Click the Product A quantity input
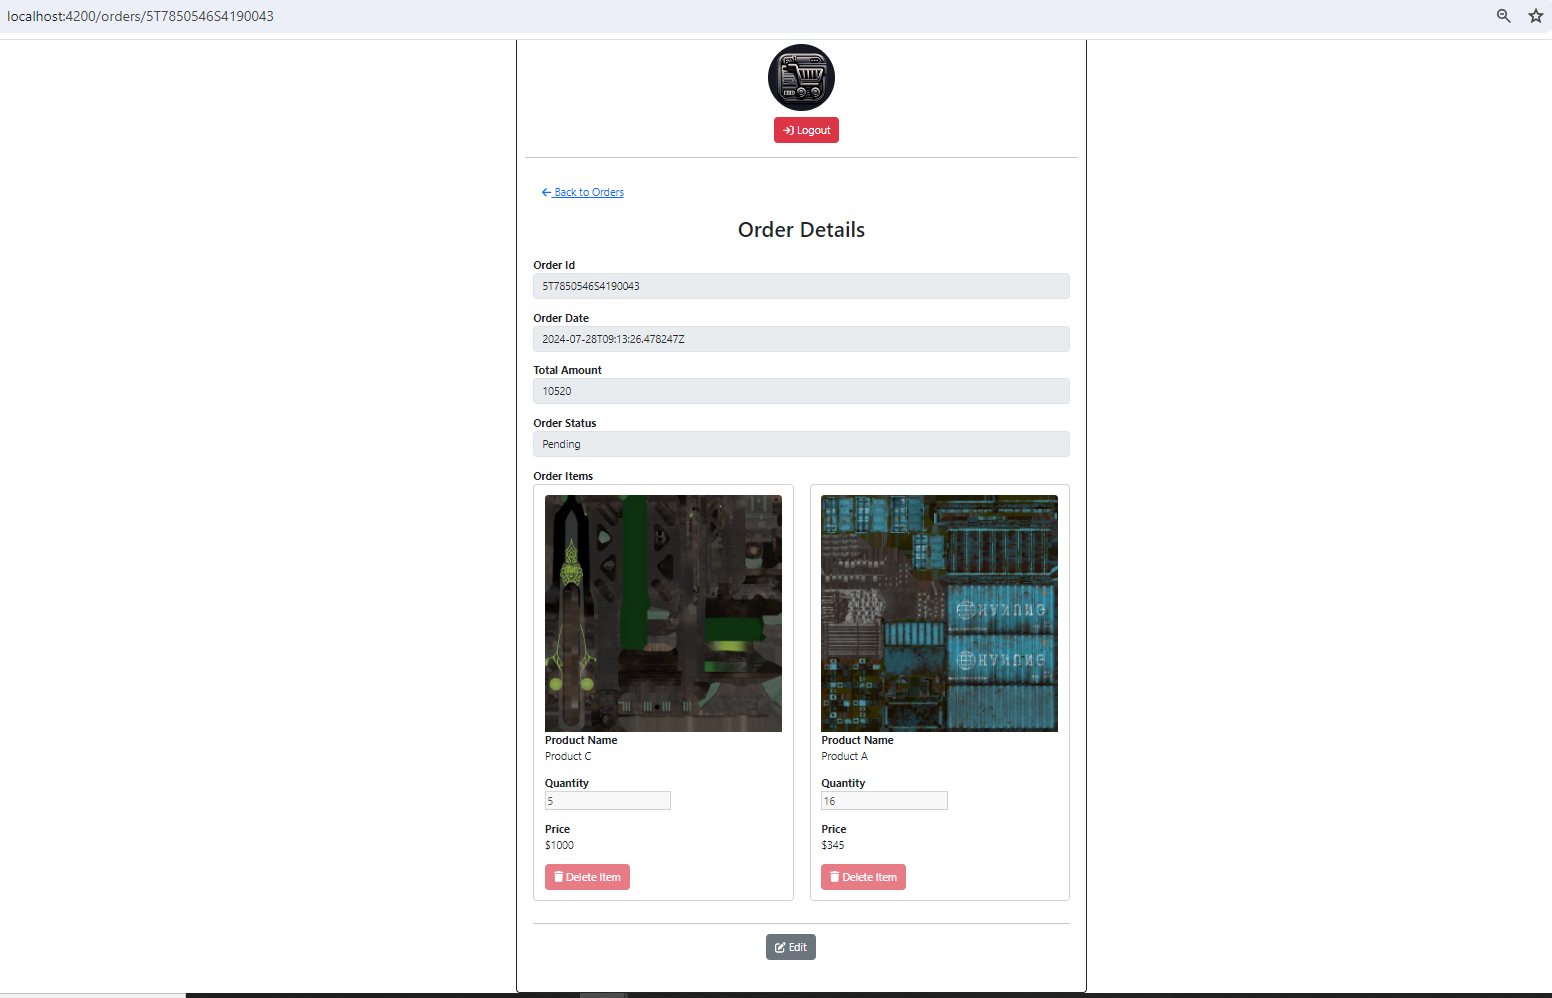1552x998 pixels. pos(884,801)
